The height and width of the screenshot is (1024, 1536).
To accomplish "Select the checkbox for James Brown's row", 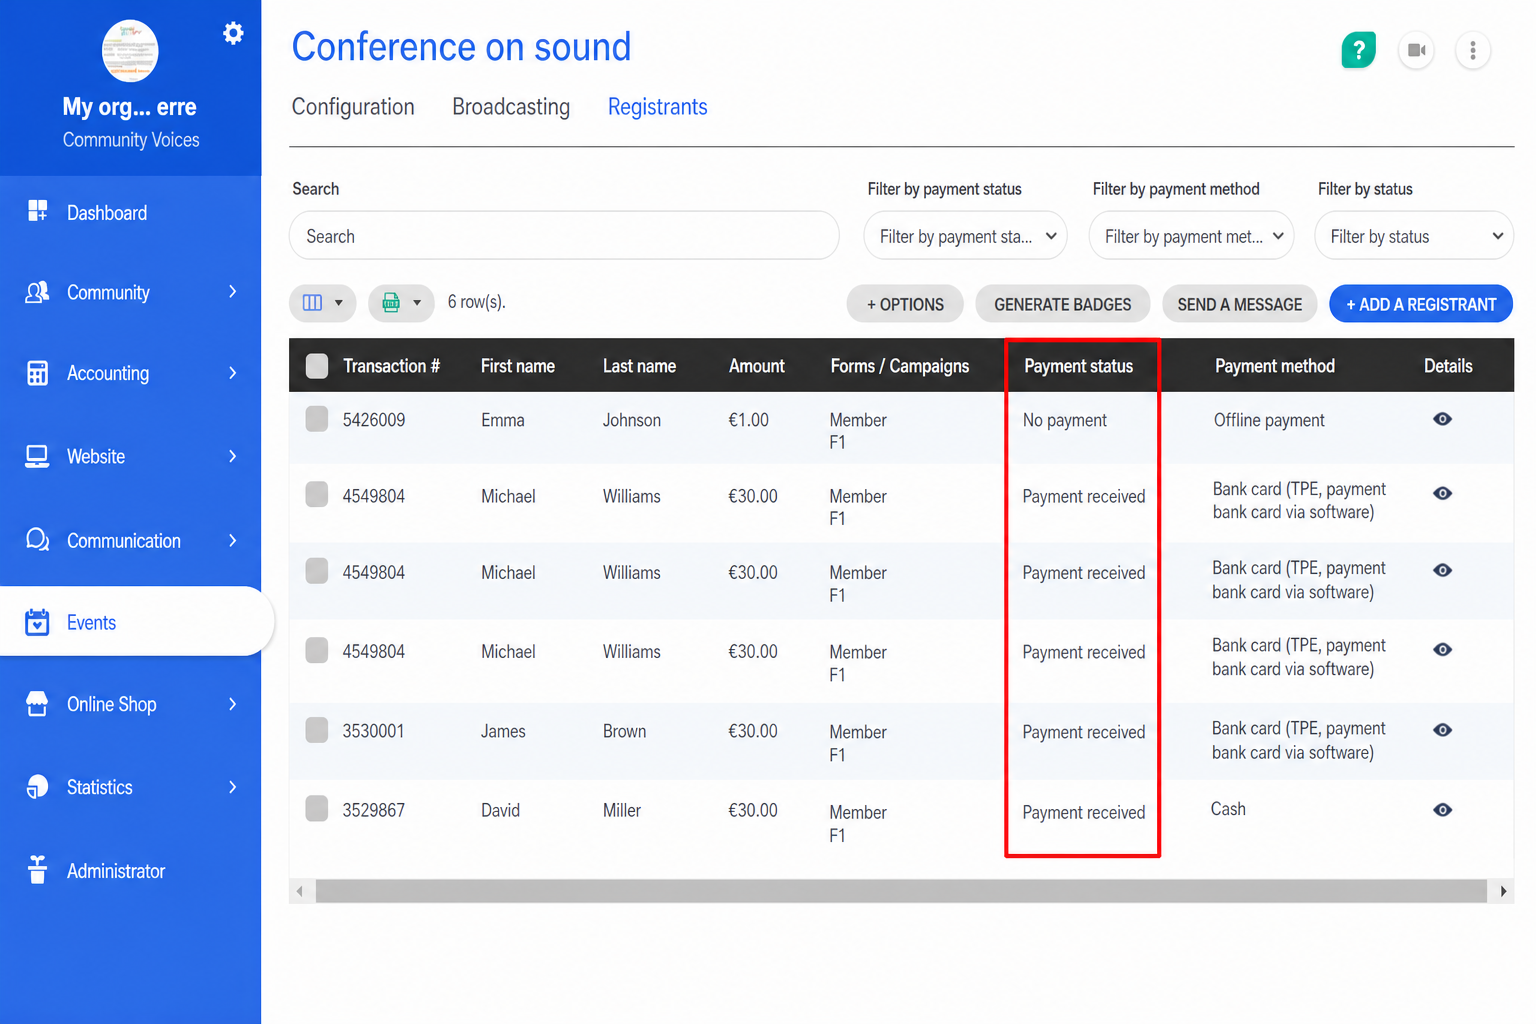I will pyautogui.click(x=317, y=730).
